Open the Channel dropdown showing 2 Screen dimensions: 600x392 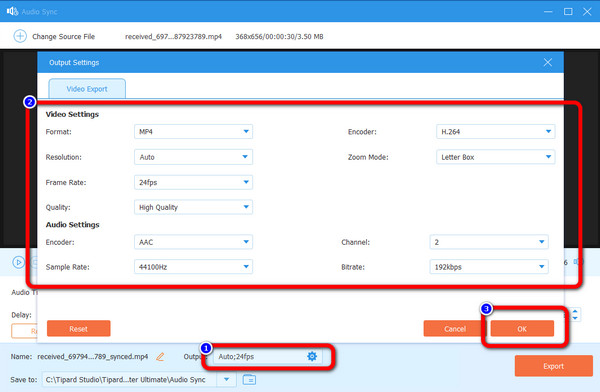(489, 242)
